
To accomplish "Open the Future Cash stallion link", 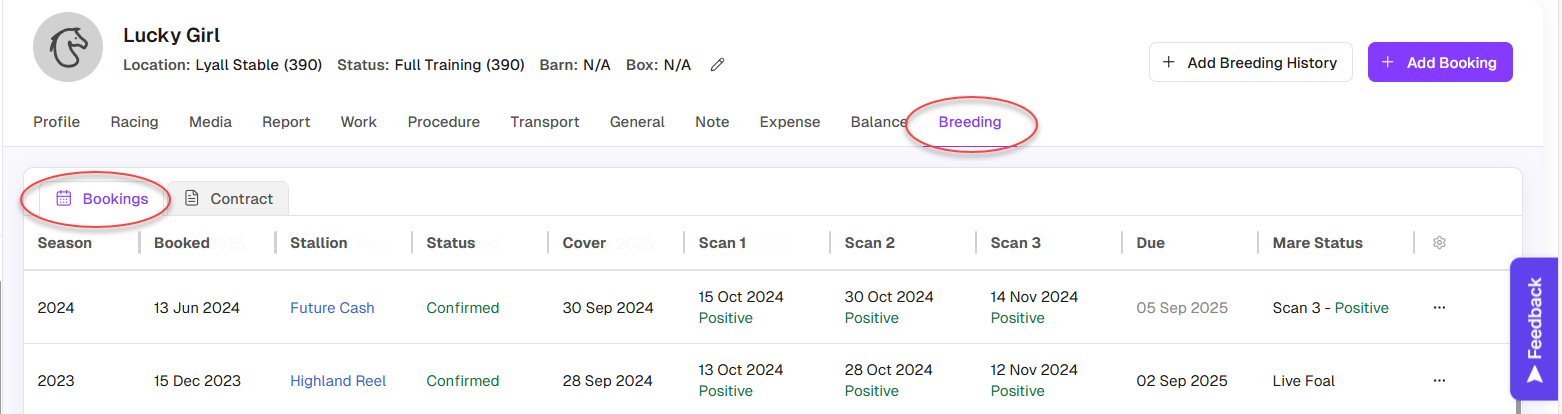I will [332, 308].
